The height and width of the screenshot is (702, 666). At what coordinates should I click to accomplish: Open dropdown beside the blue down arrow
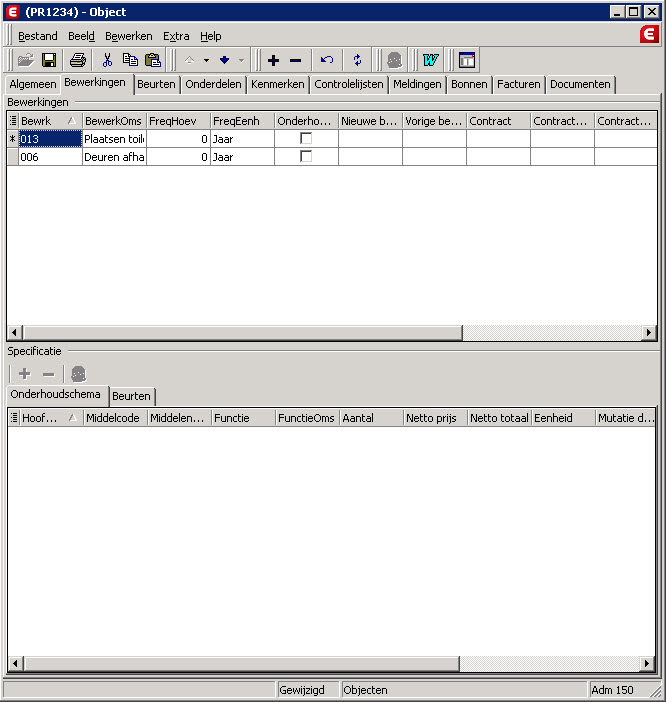tap(241, 60)
